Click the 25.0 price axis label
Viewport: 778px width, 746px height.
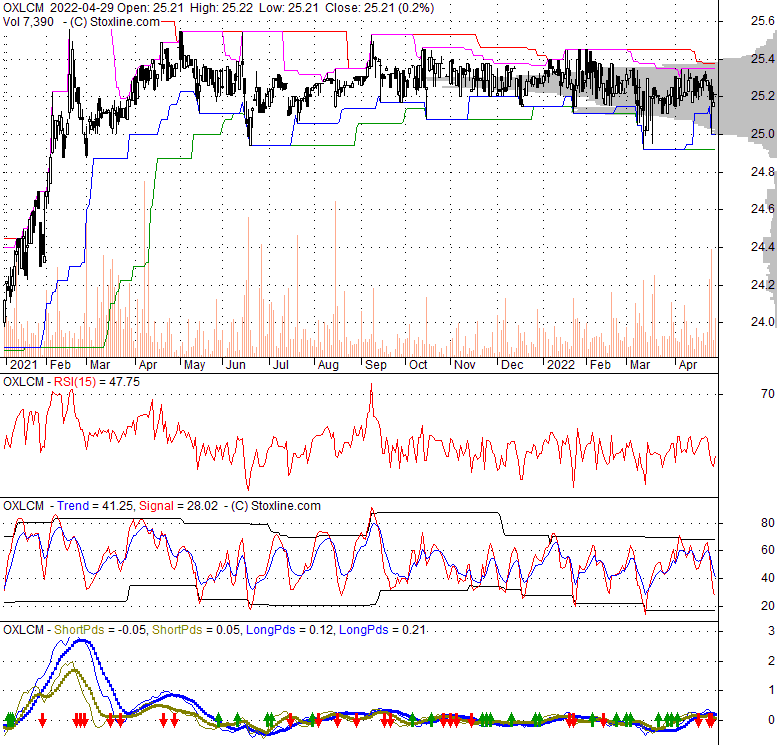point(762,134)
